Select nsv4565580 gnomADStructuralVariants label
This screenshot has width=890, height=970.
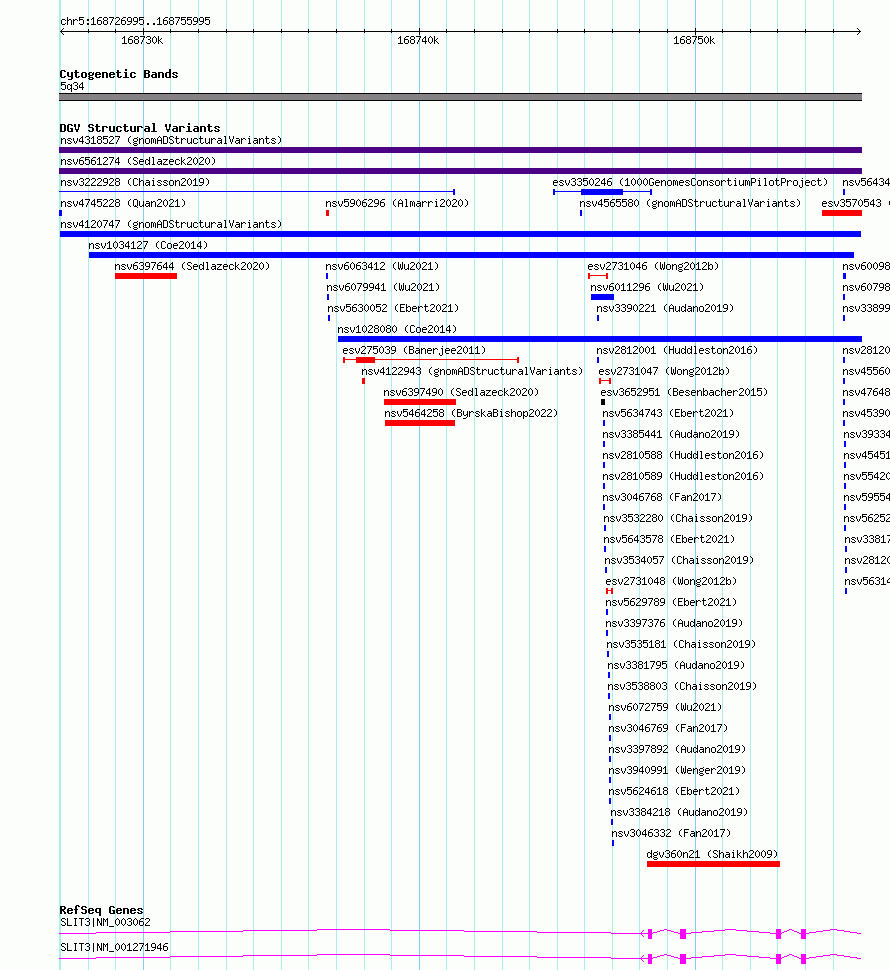coord(690,204)
